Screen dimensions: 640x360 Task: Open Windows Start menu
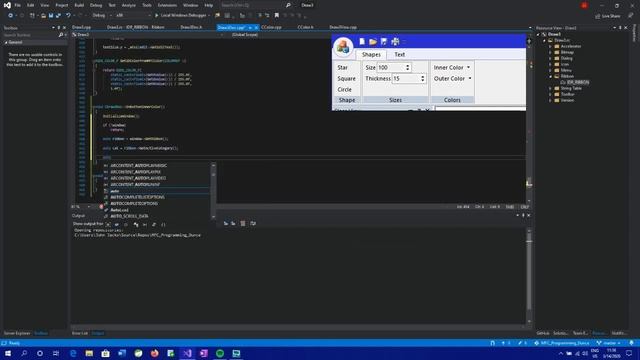pyautogui.click(x=8, y=353)
